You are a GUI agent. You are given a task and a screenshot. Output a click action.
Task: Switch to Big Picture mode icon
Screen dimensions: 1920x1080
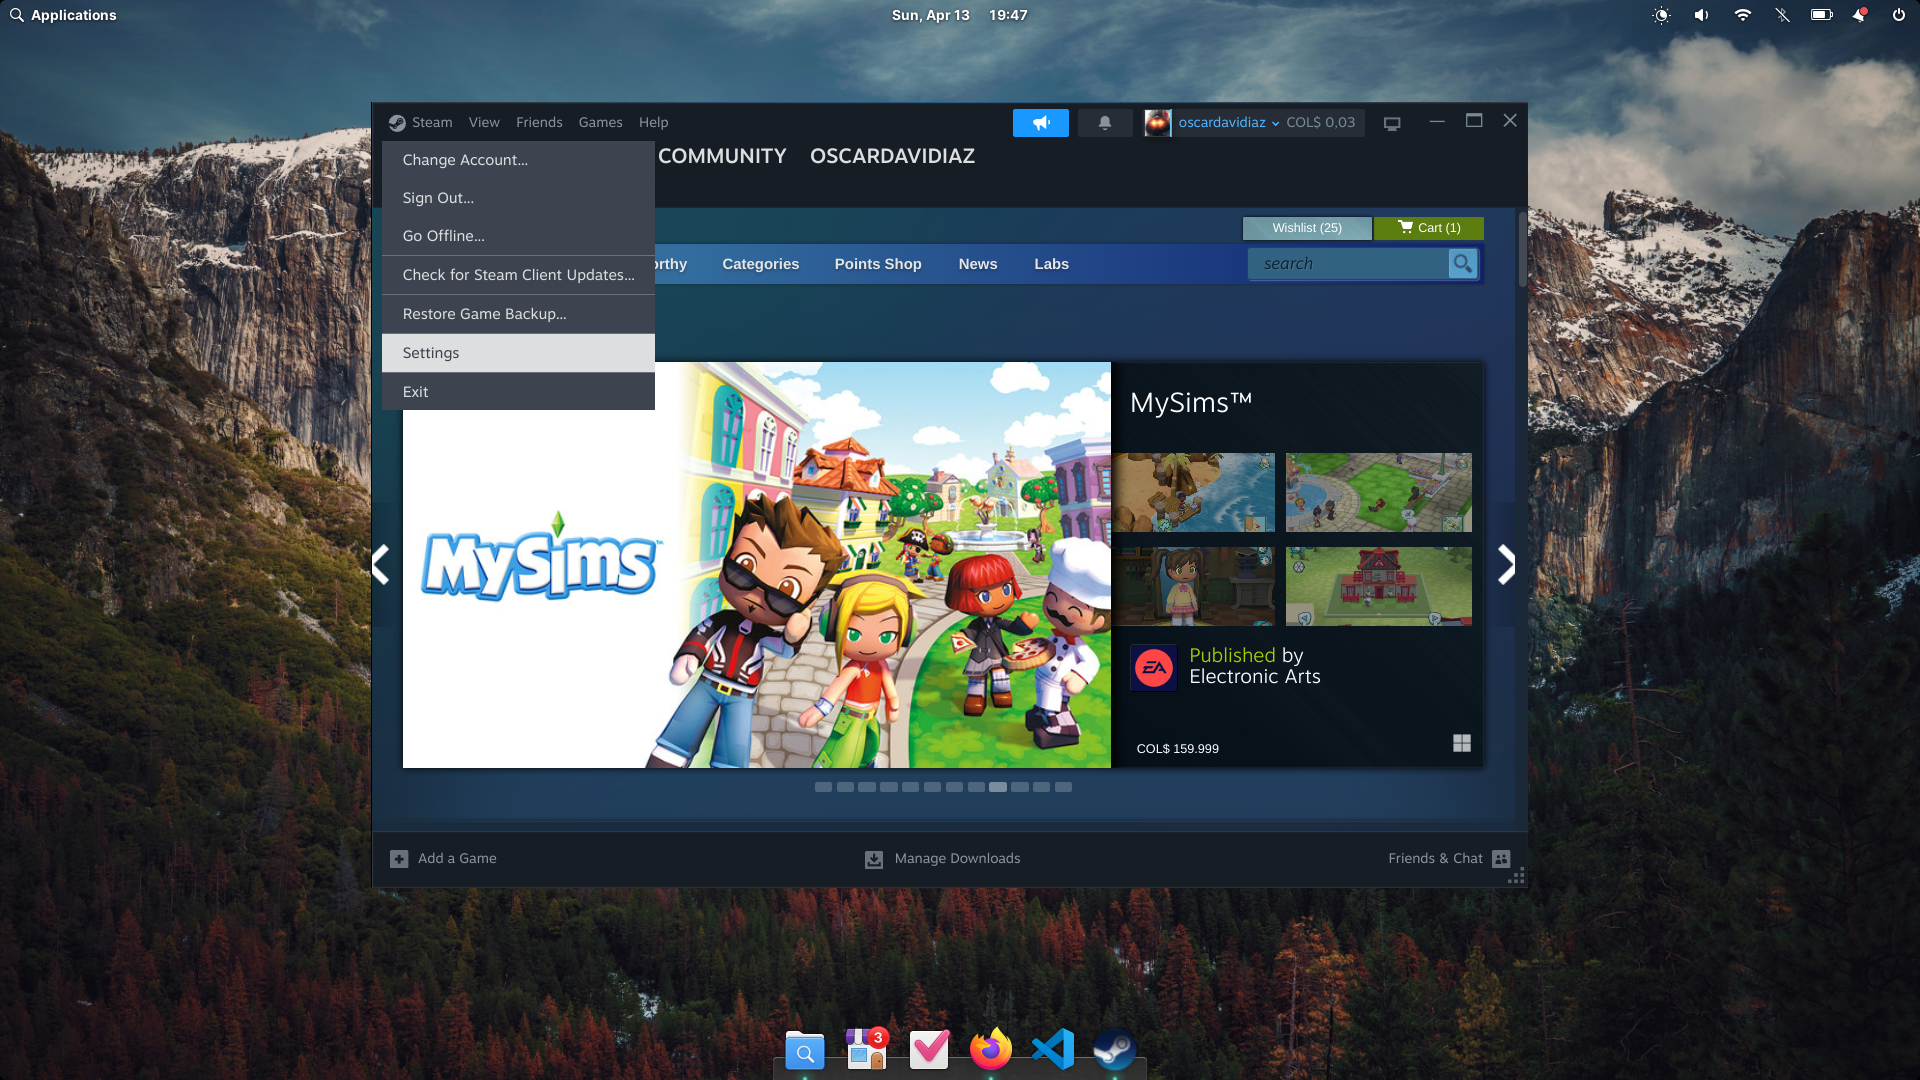(1392, 123)
